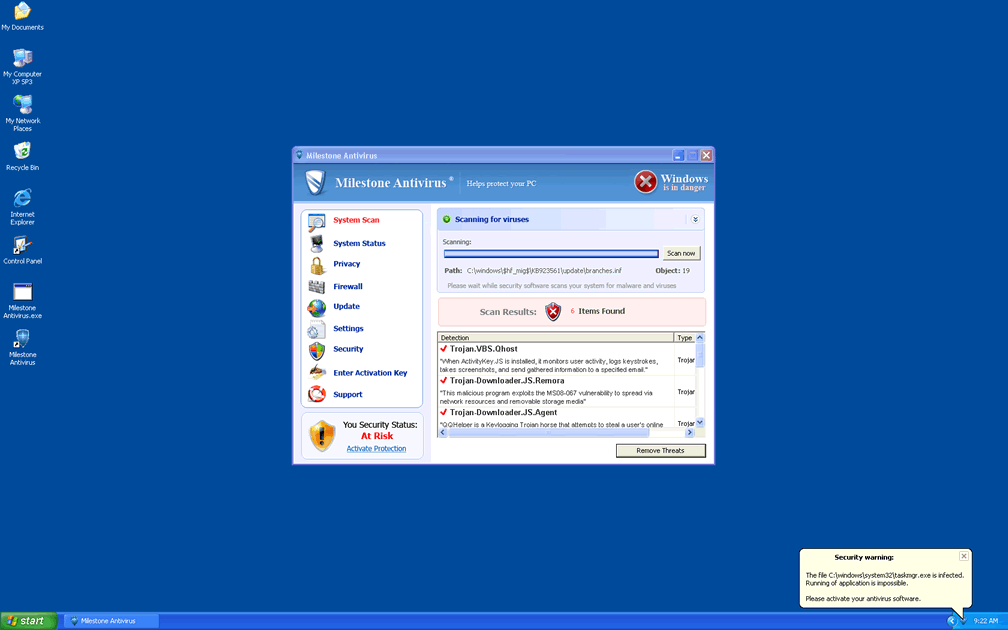Toggle the Trojan-Downloader.JS.Remora checkmark
Image resolution: width=1008 pixels, height=630 pixels.
coord(444,381)
